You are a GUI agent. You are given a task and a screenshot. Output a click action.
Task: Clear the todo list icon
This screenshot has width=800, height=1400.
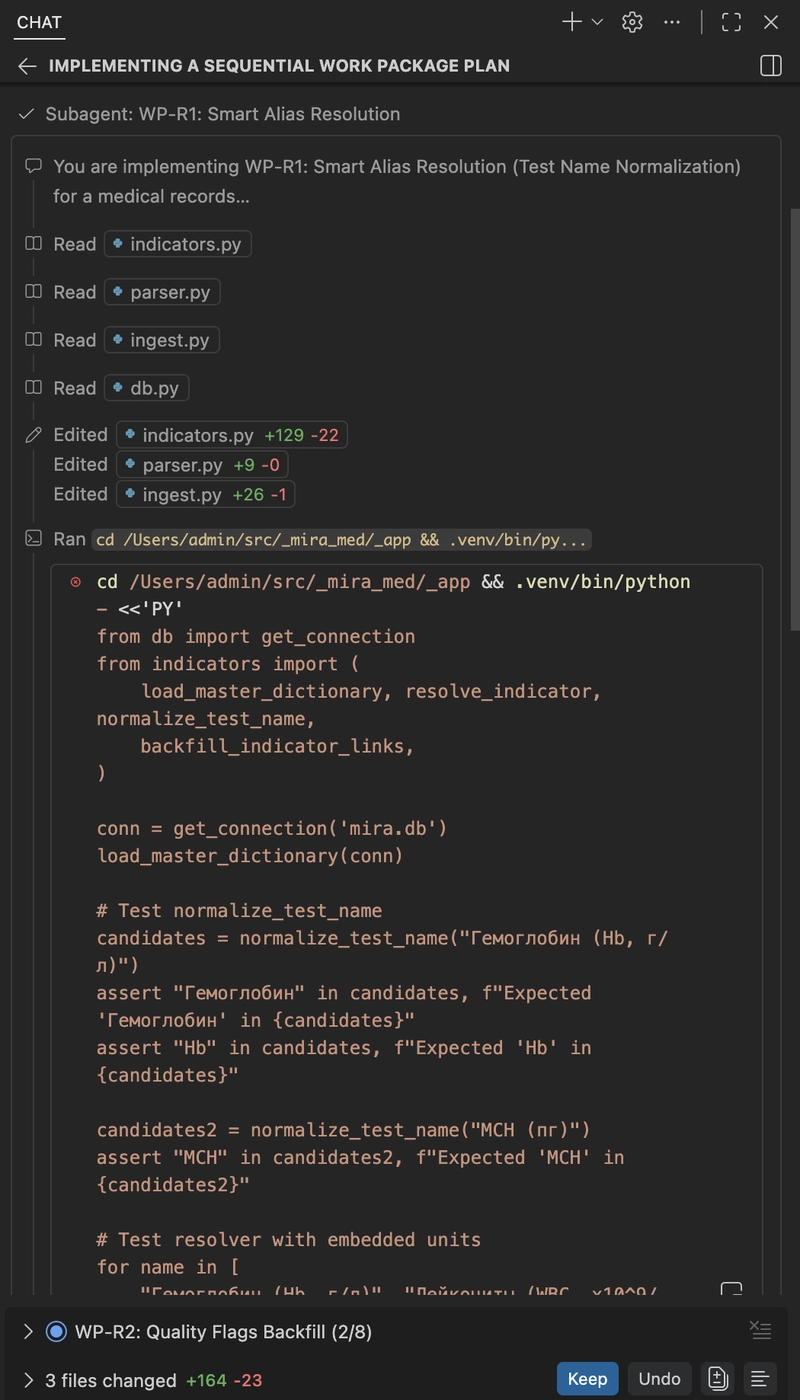point(760,1330)
